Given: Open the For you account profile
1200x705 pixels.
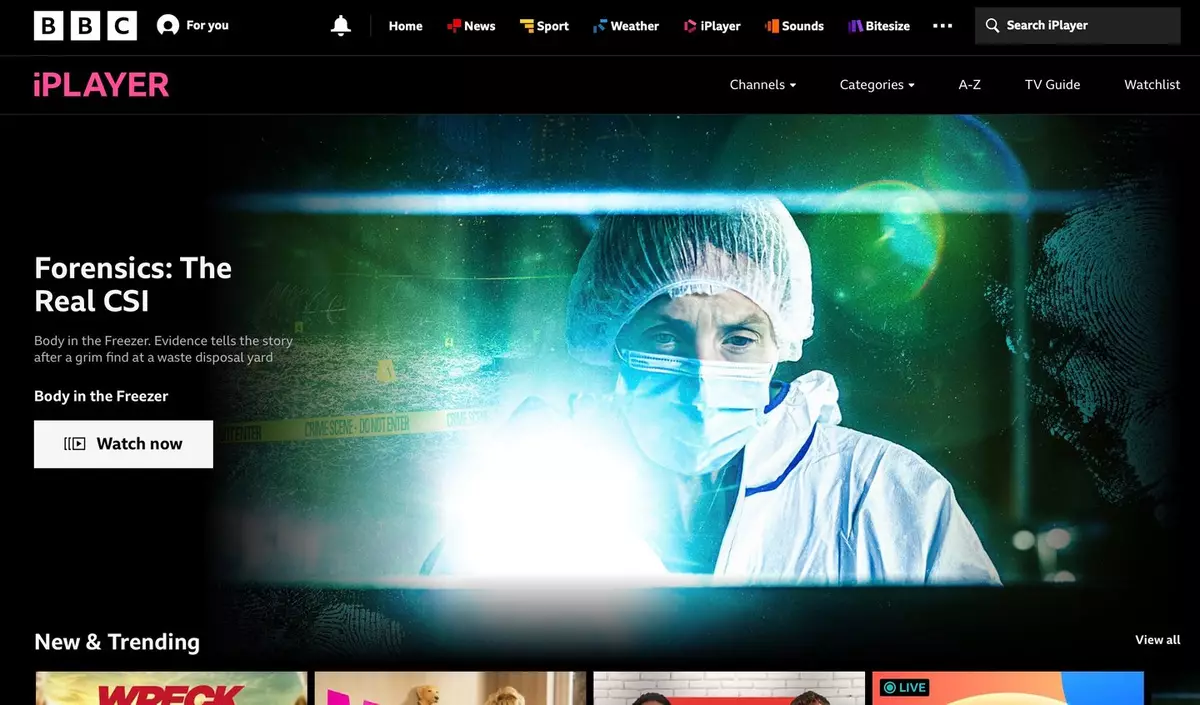Looking at the screenshot, I should [x=193, y=25].
